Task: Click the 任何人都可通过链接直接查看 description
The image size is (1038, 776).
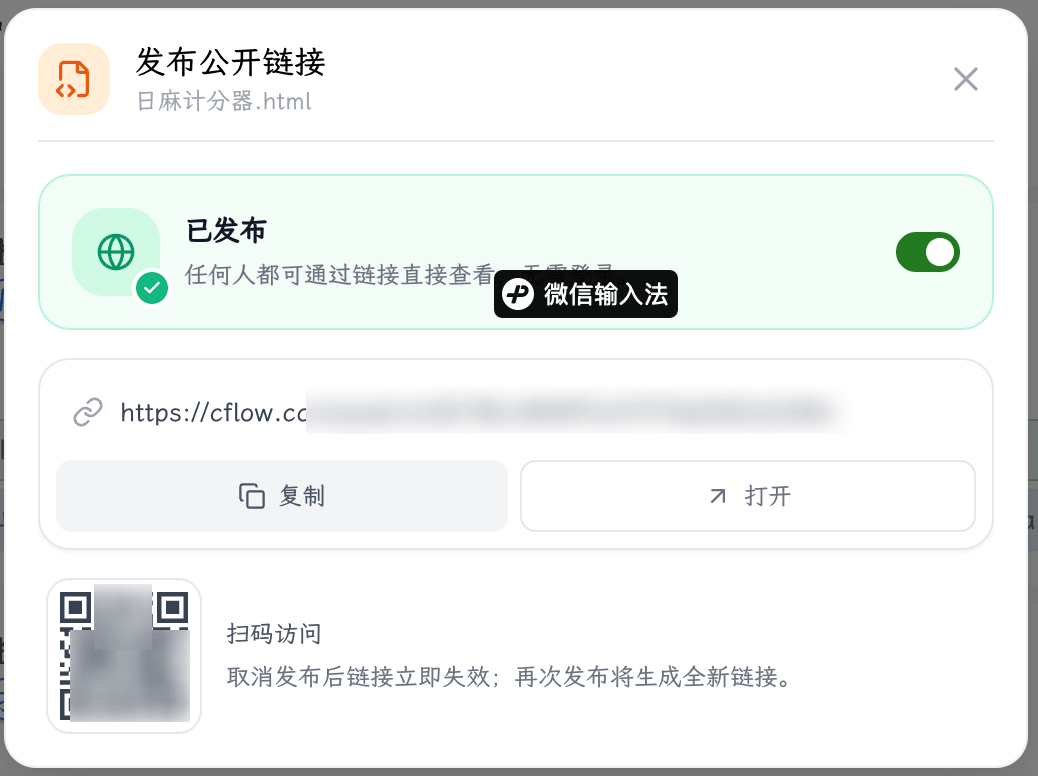Action: (340, 274)
